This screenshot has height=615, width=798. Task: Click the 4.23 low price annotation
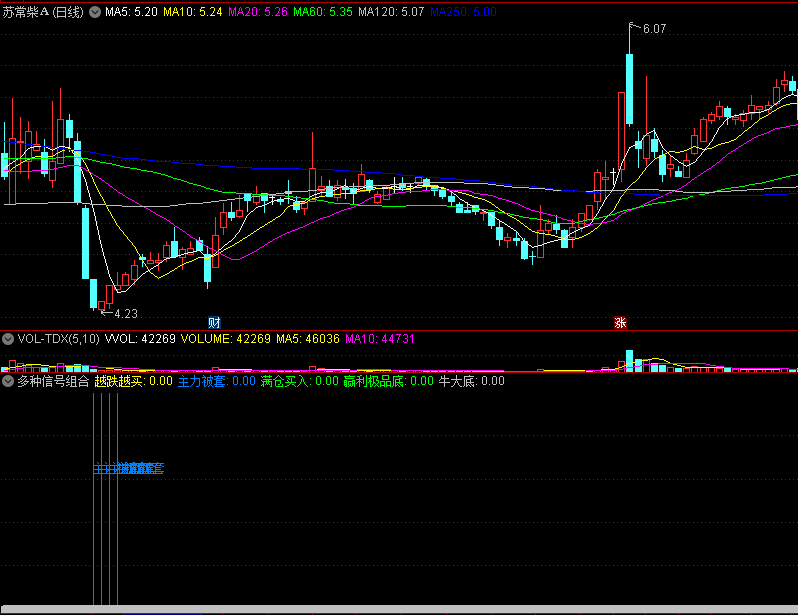pyautogui.click(x=126, y=314)
